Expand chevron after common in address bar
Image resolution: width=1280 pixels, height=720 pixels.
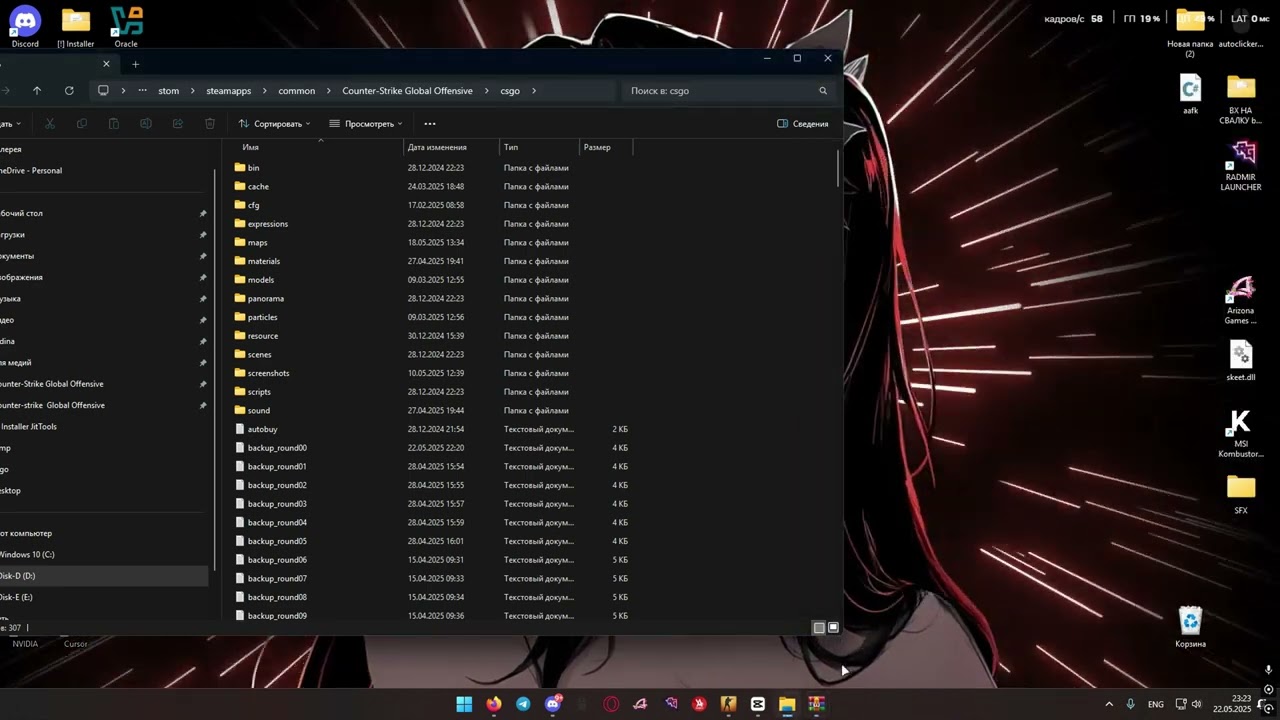pyautogui.click(x=329, y=91)
